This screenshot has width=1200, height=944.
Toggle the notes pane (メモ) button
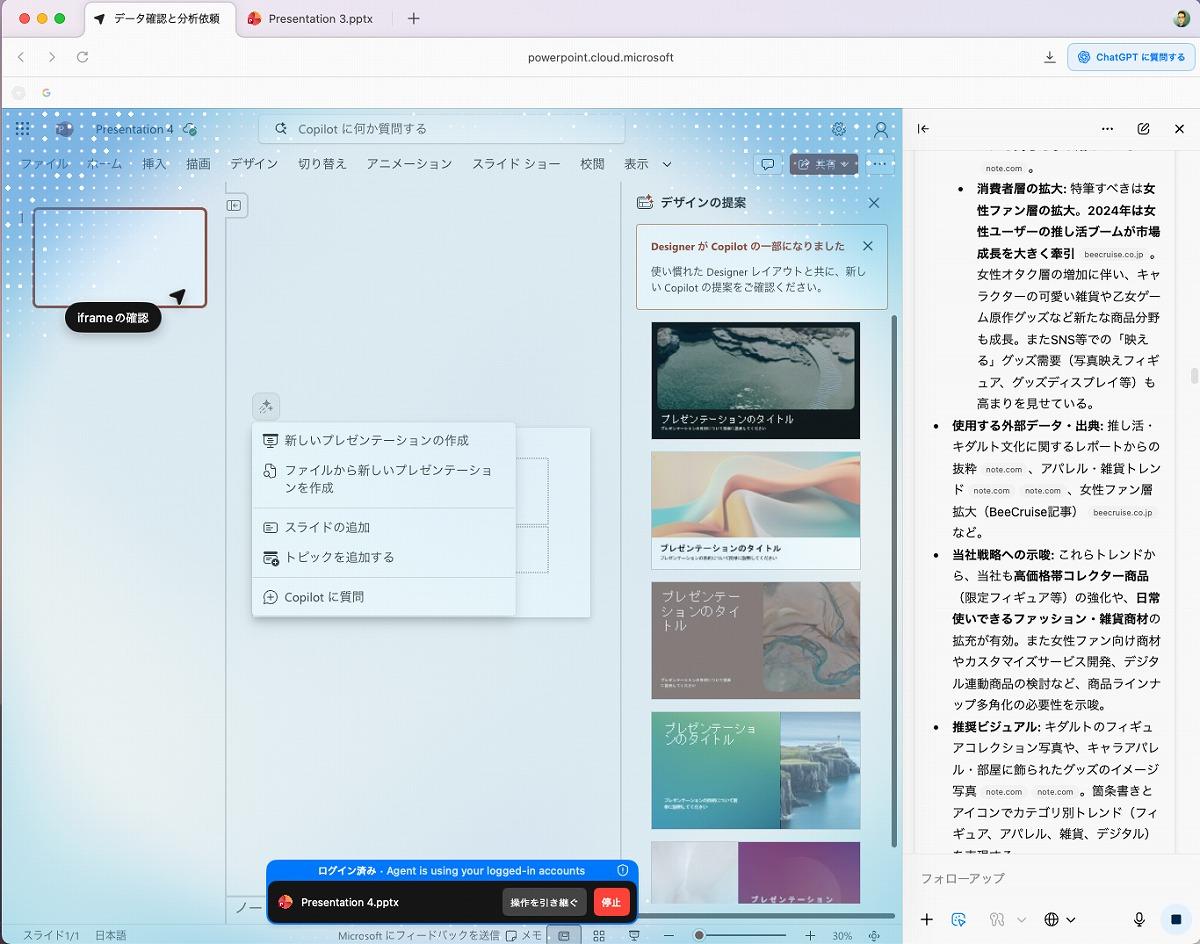point(524,935)
